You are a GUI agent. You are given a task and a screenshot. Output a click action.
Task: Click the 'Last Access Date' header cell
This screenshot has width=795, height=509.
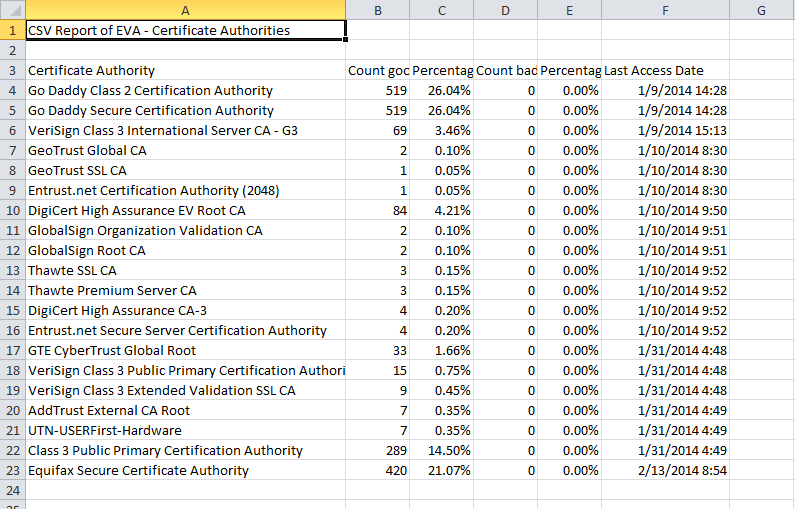click(x=665, y=70)
